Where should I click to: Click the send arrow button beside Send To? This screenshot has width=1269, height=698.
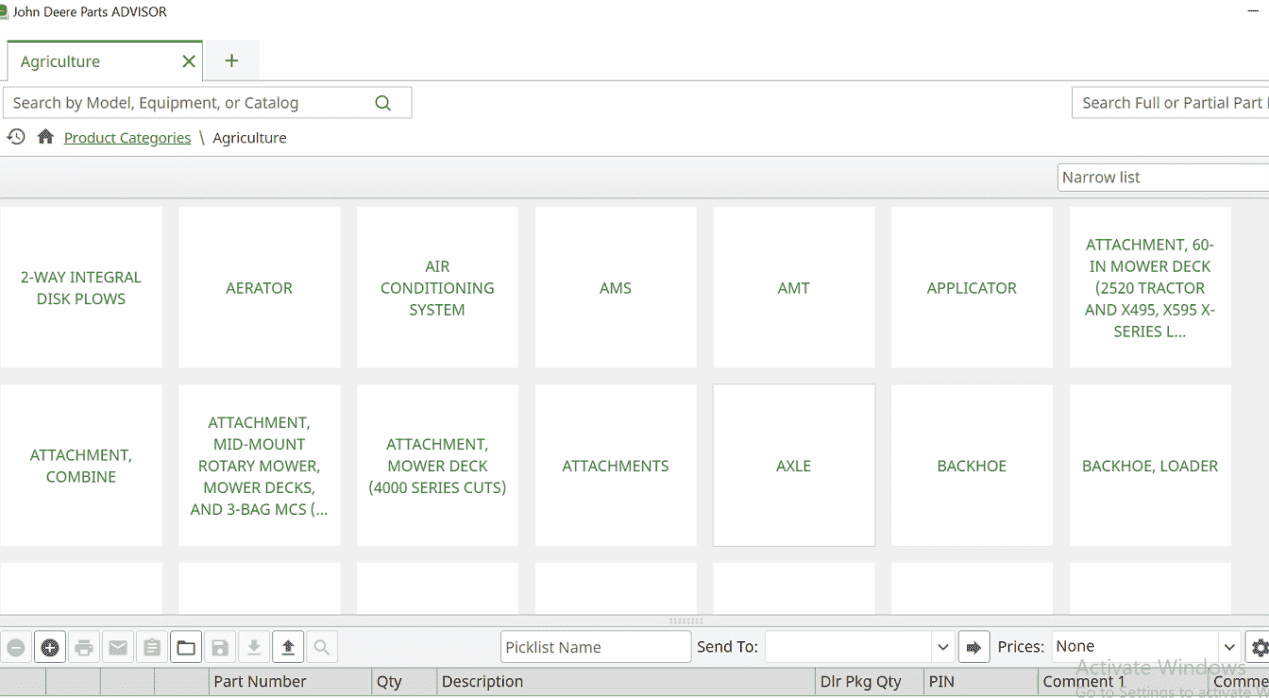[973, 647]
